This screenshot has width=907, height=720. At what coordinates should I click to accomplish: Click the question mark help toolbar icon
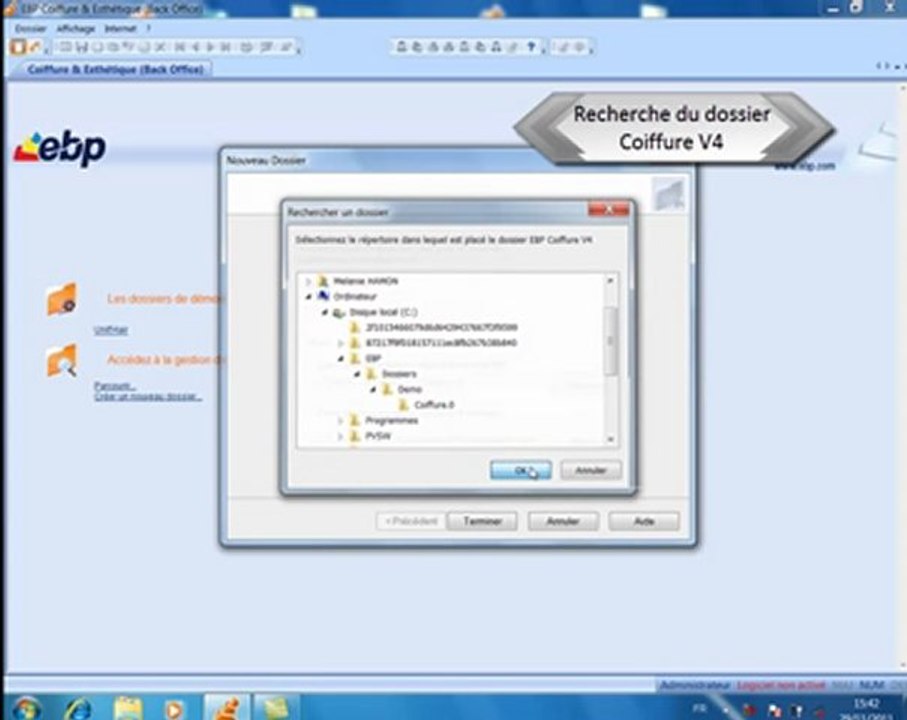coord(531,47)
